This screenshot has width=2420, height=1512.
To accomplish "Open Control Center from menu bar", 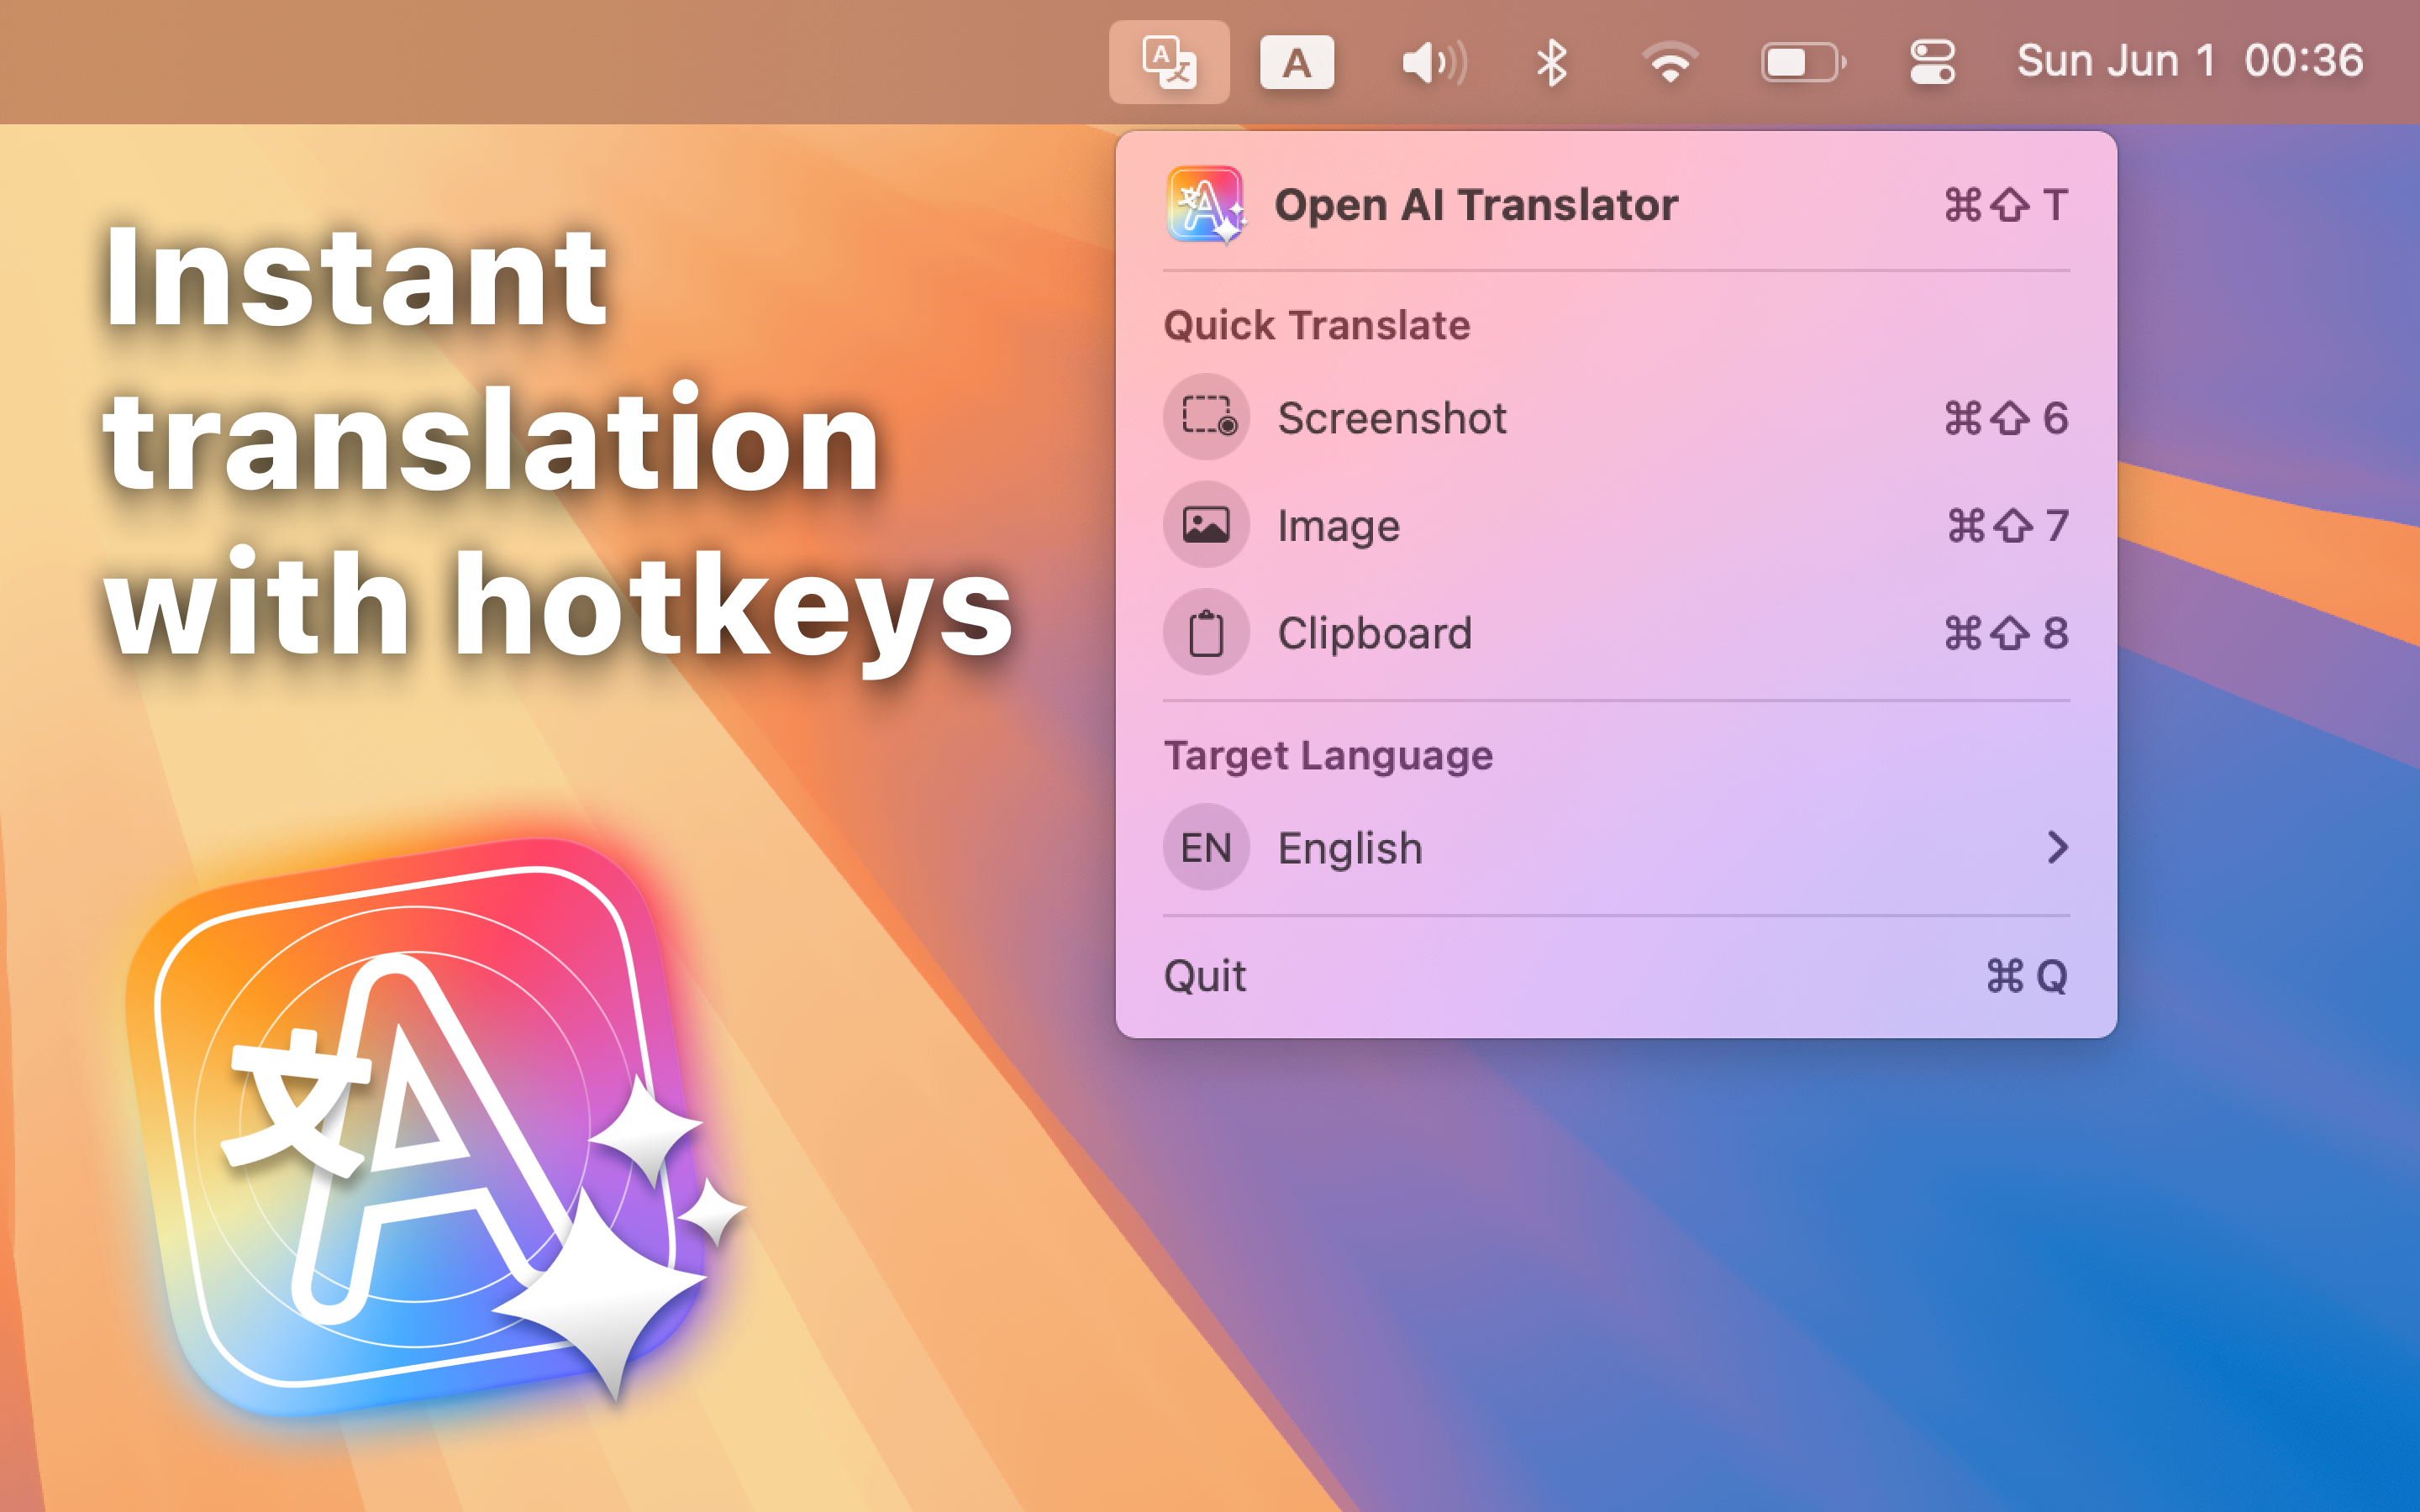I will pos(1932,62).
